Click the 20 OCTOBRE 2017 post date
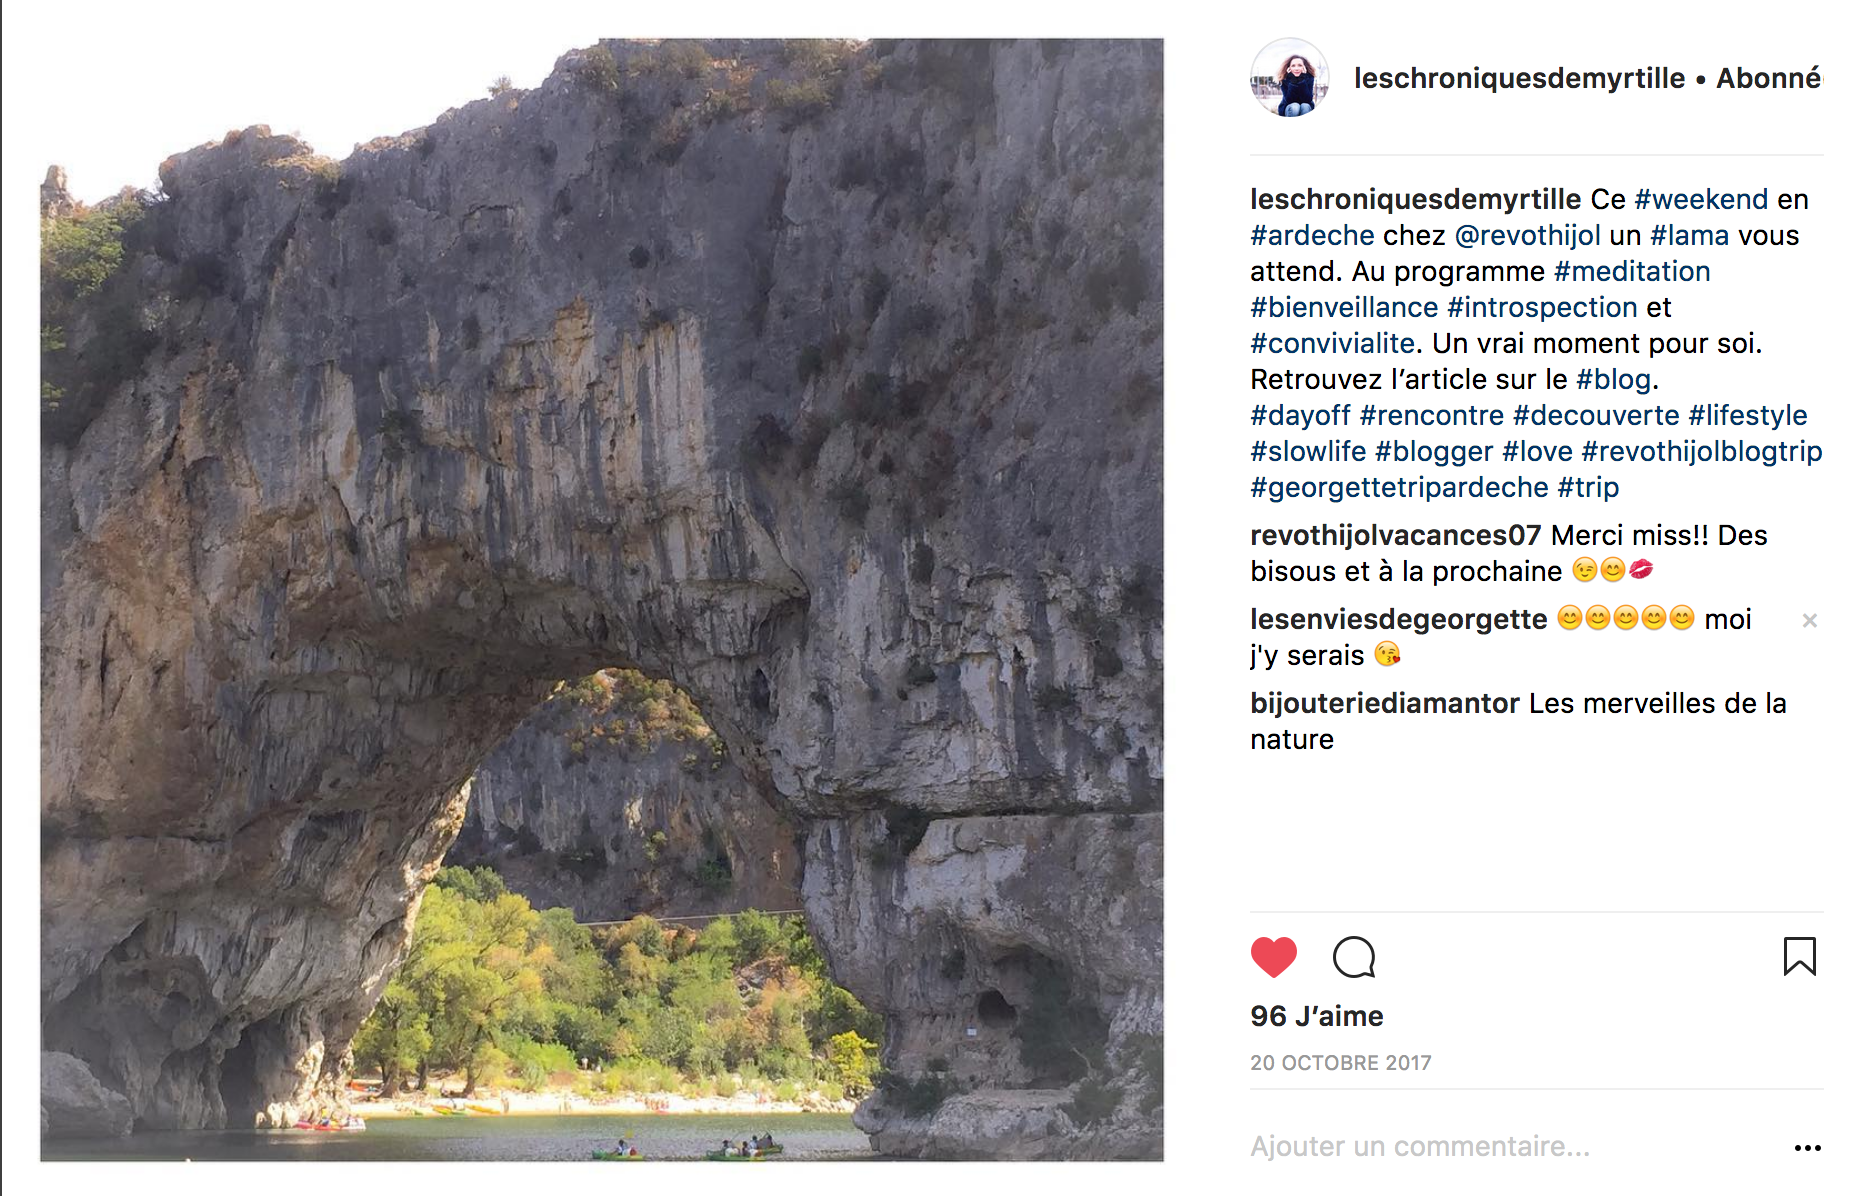1868x1196 pixels. pyautogui.click(x=1340, y=1063)
